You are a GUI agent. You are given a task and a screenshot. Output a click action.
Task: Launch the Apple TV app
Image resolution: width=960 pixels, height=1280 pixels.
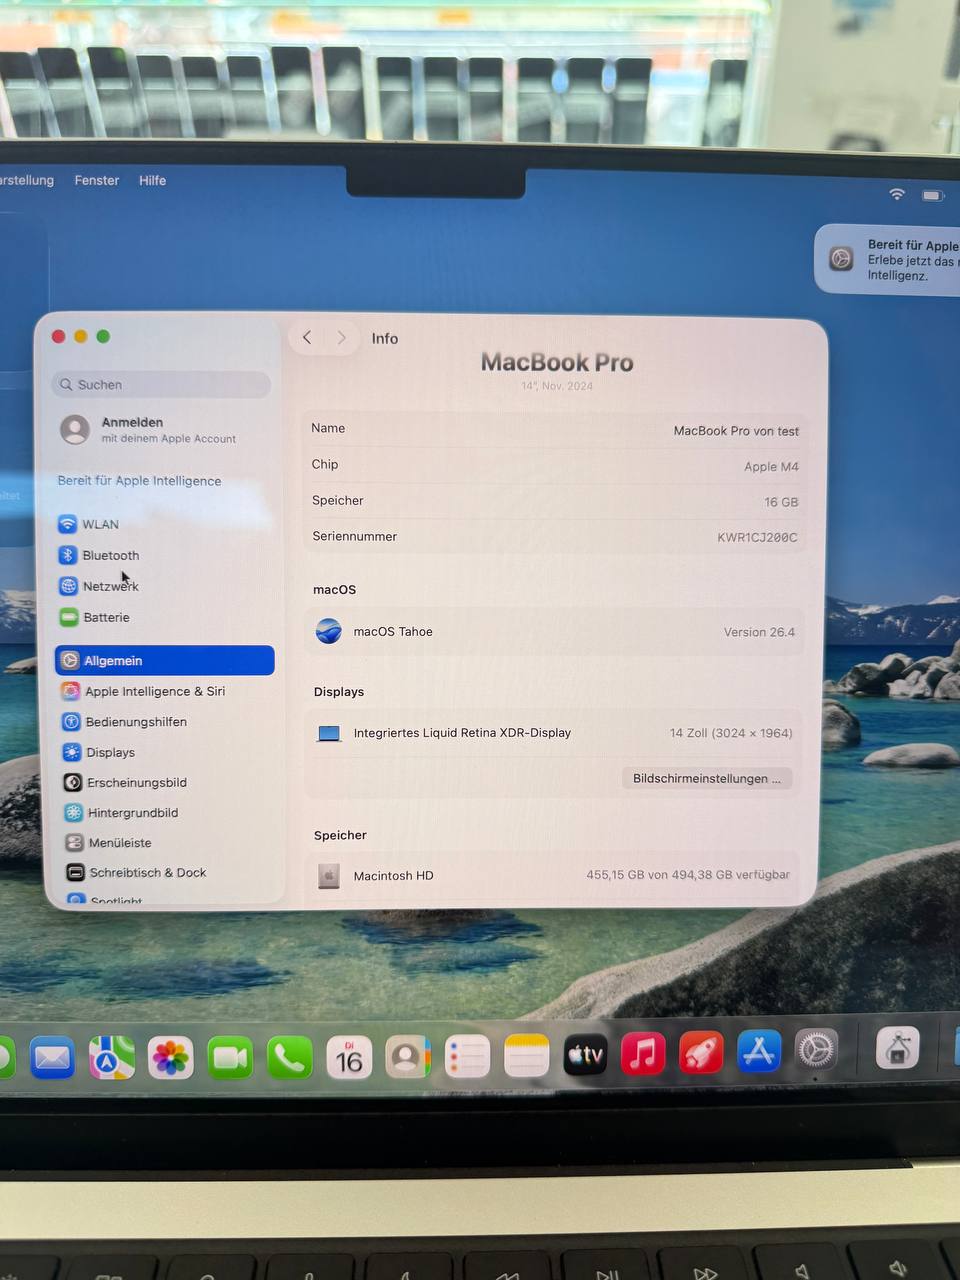(585, 1055)
